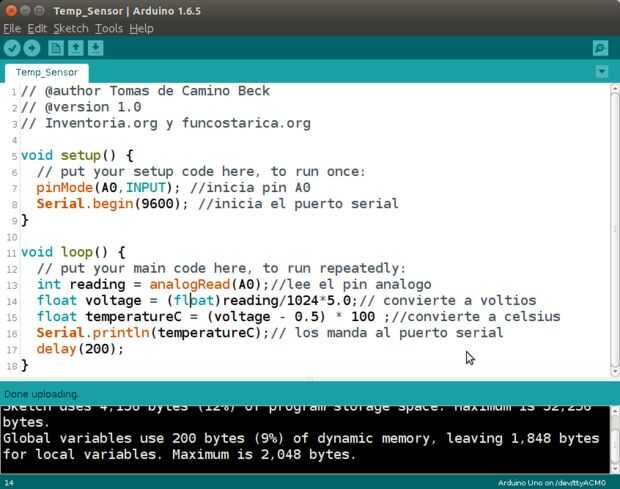Save the sketch with the Save icon
This screenshot has height=489, width=620.
(x=95, y=48)
